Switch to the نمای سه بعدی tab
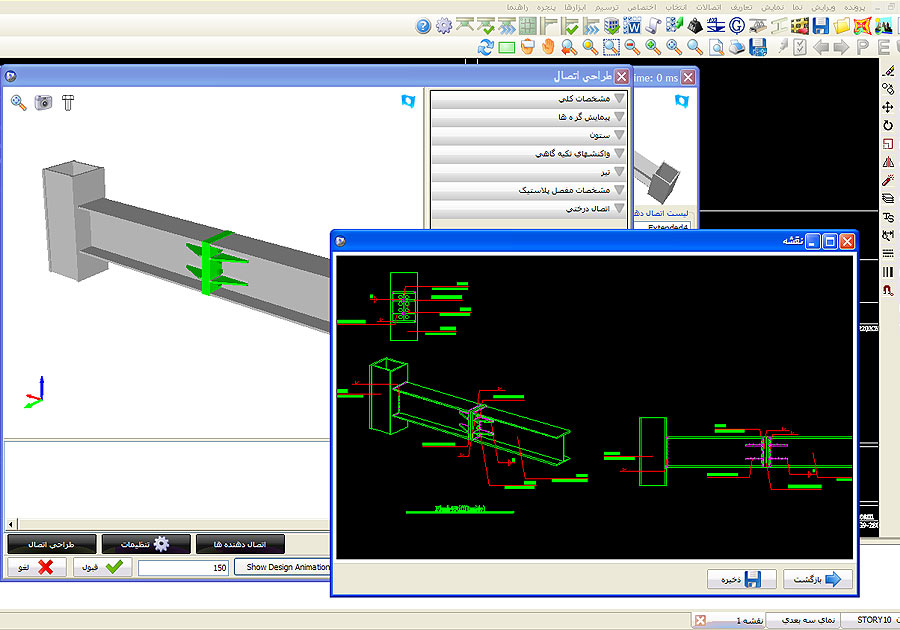The width and height of the screenshot is (900, 630). pyautogui.click(x=803, y=620)
